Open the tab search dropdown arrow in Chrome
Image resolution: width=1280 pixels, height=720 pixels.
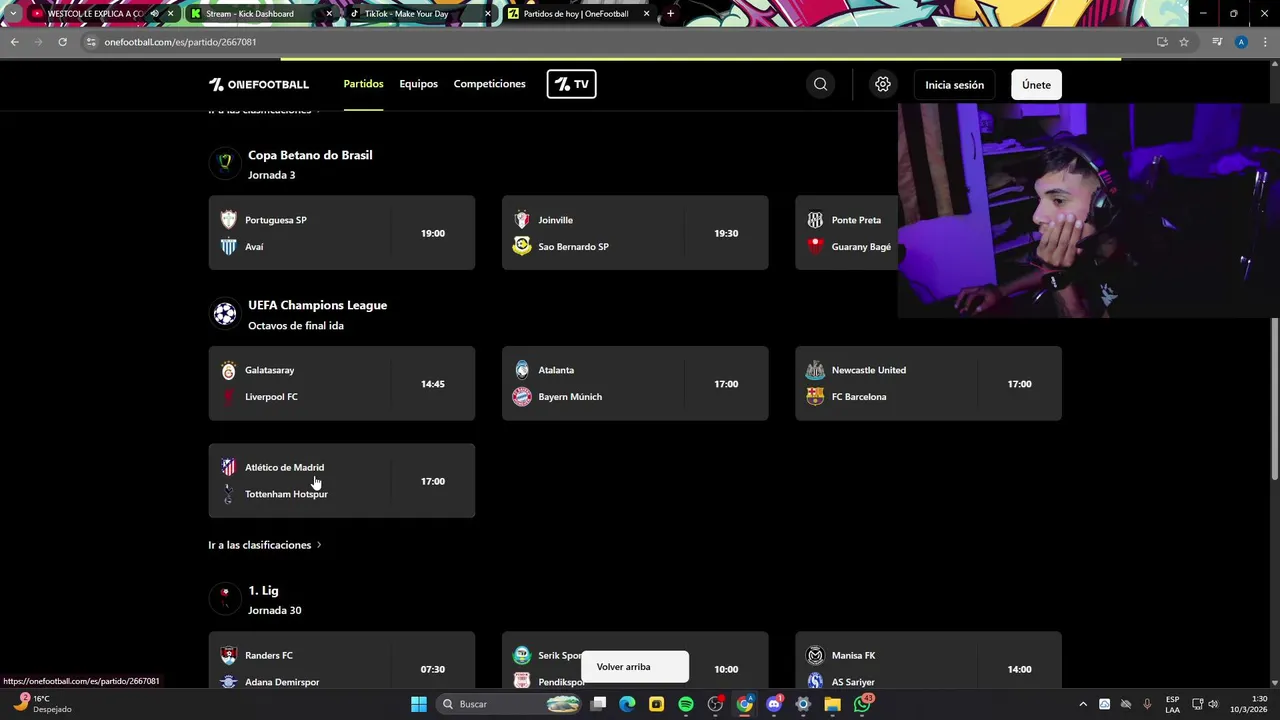coord(13,14)
